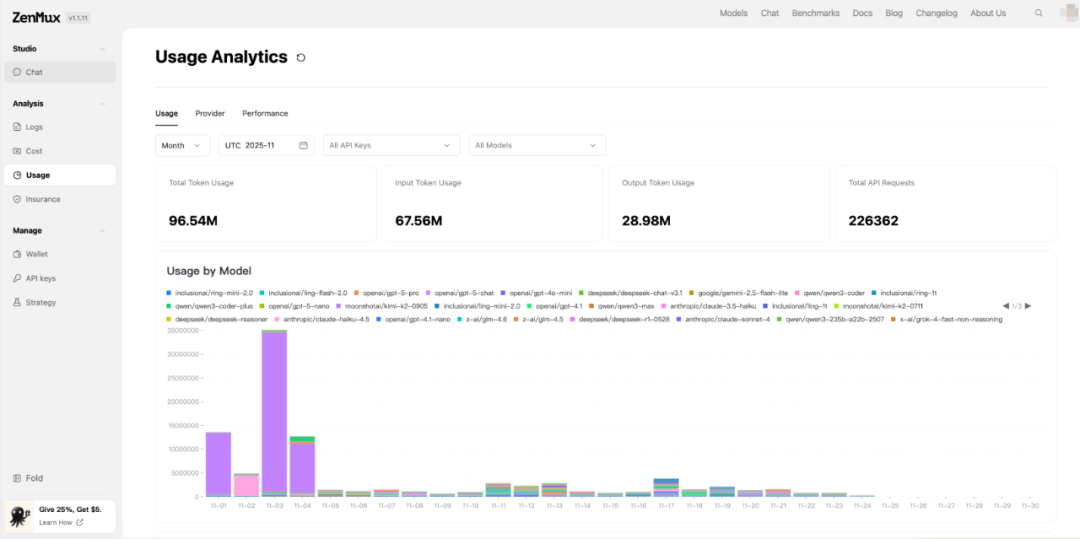Screen dimensions: 1080x539
Task: Switch to the Performance tab
Action: [x=265, y=114]
